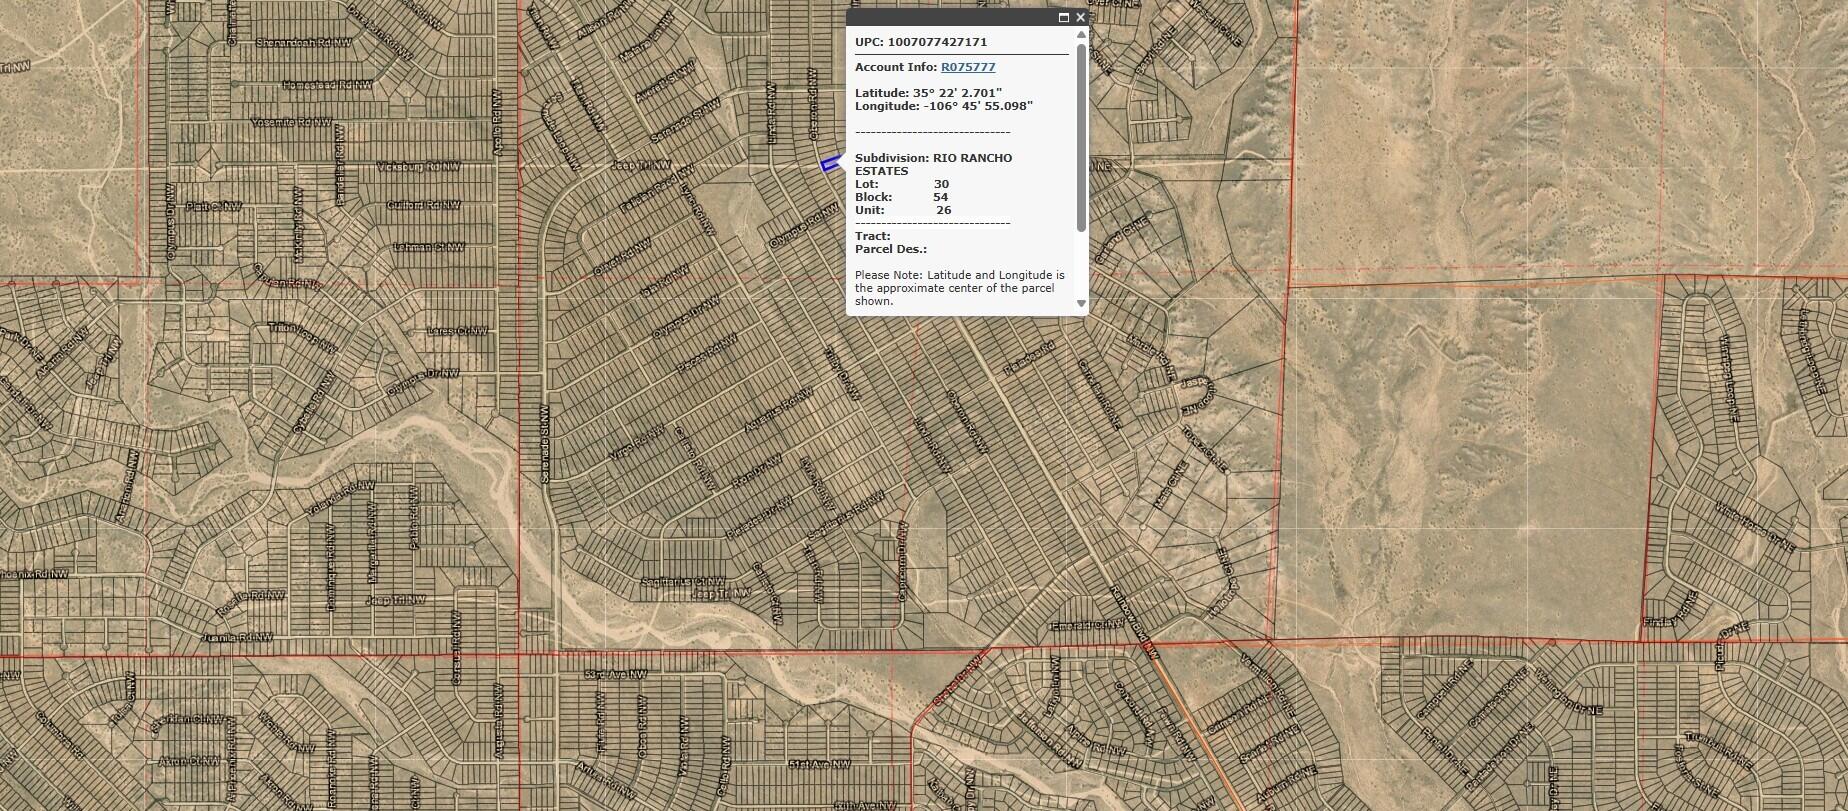Click the Subdivision: RIO RANCHO ESTATES text
The height and width of the screenshot is (811, 1848).
point(933,165)
